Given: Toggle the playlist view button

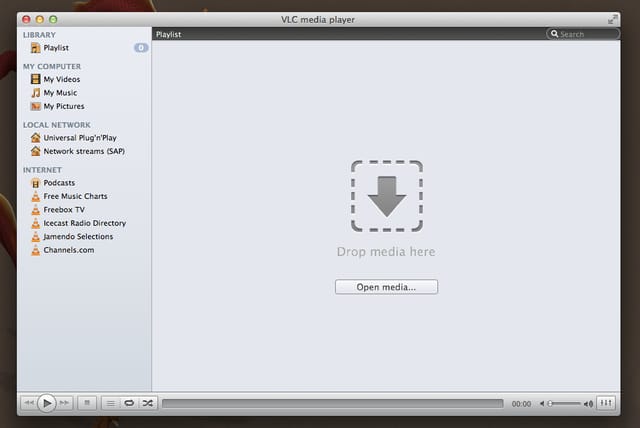Looking at the screenshot, I should 111,404.
